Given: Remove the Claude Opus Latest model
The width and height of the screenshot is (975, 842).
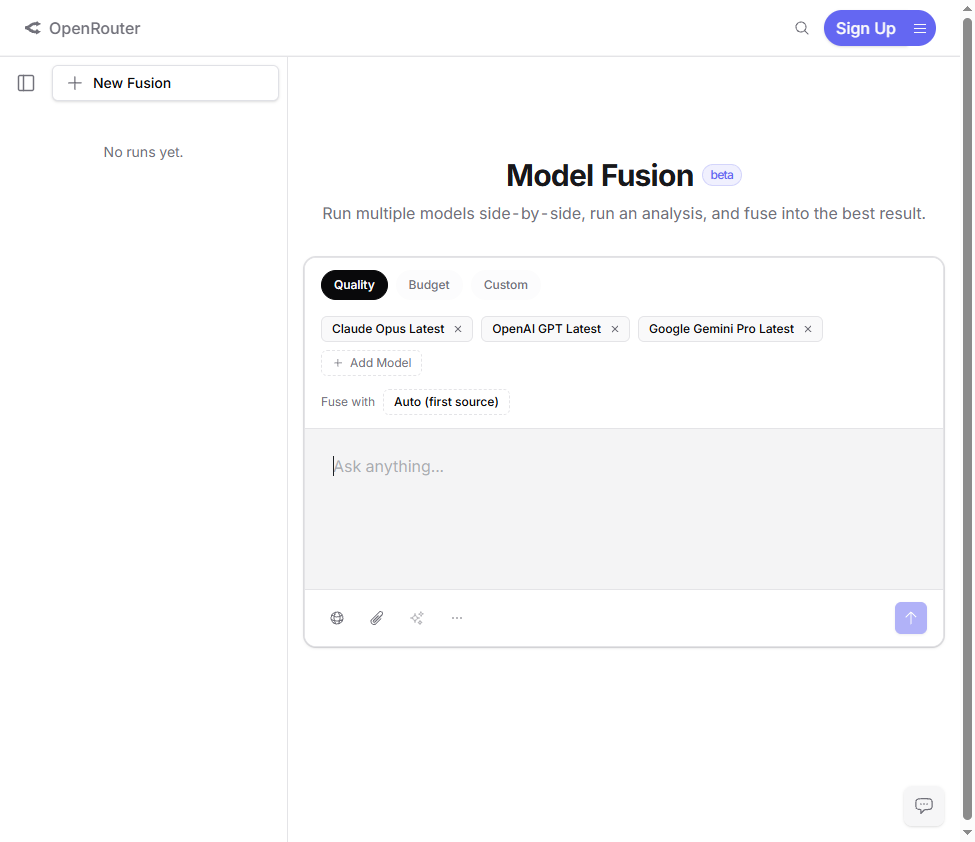Looking at the screenshot, I should point(458,329).
